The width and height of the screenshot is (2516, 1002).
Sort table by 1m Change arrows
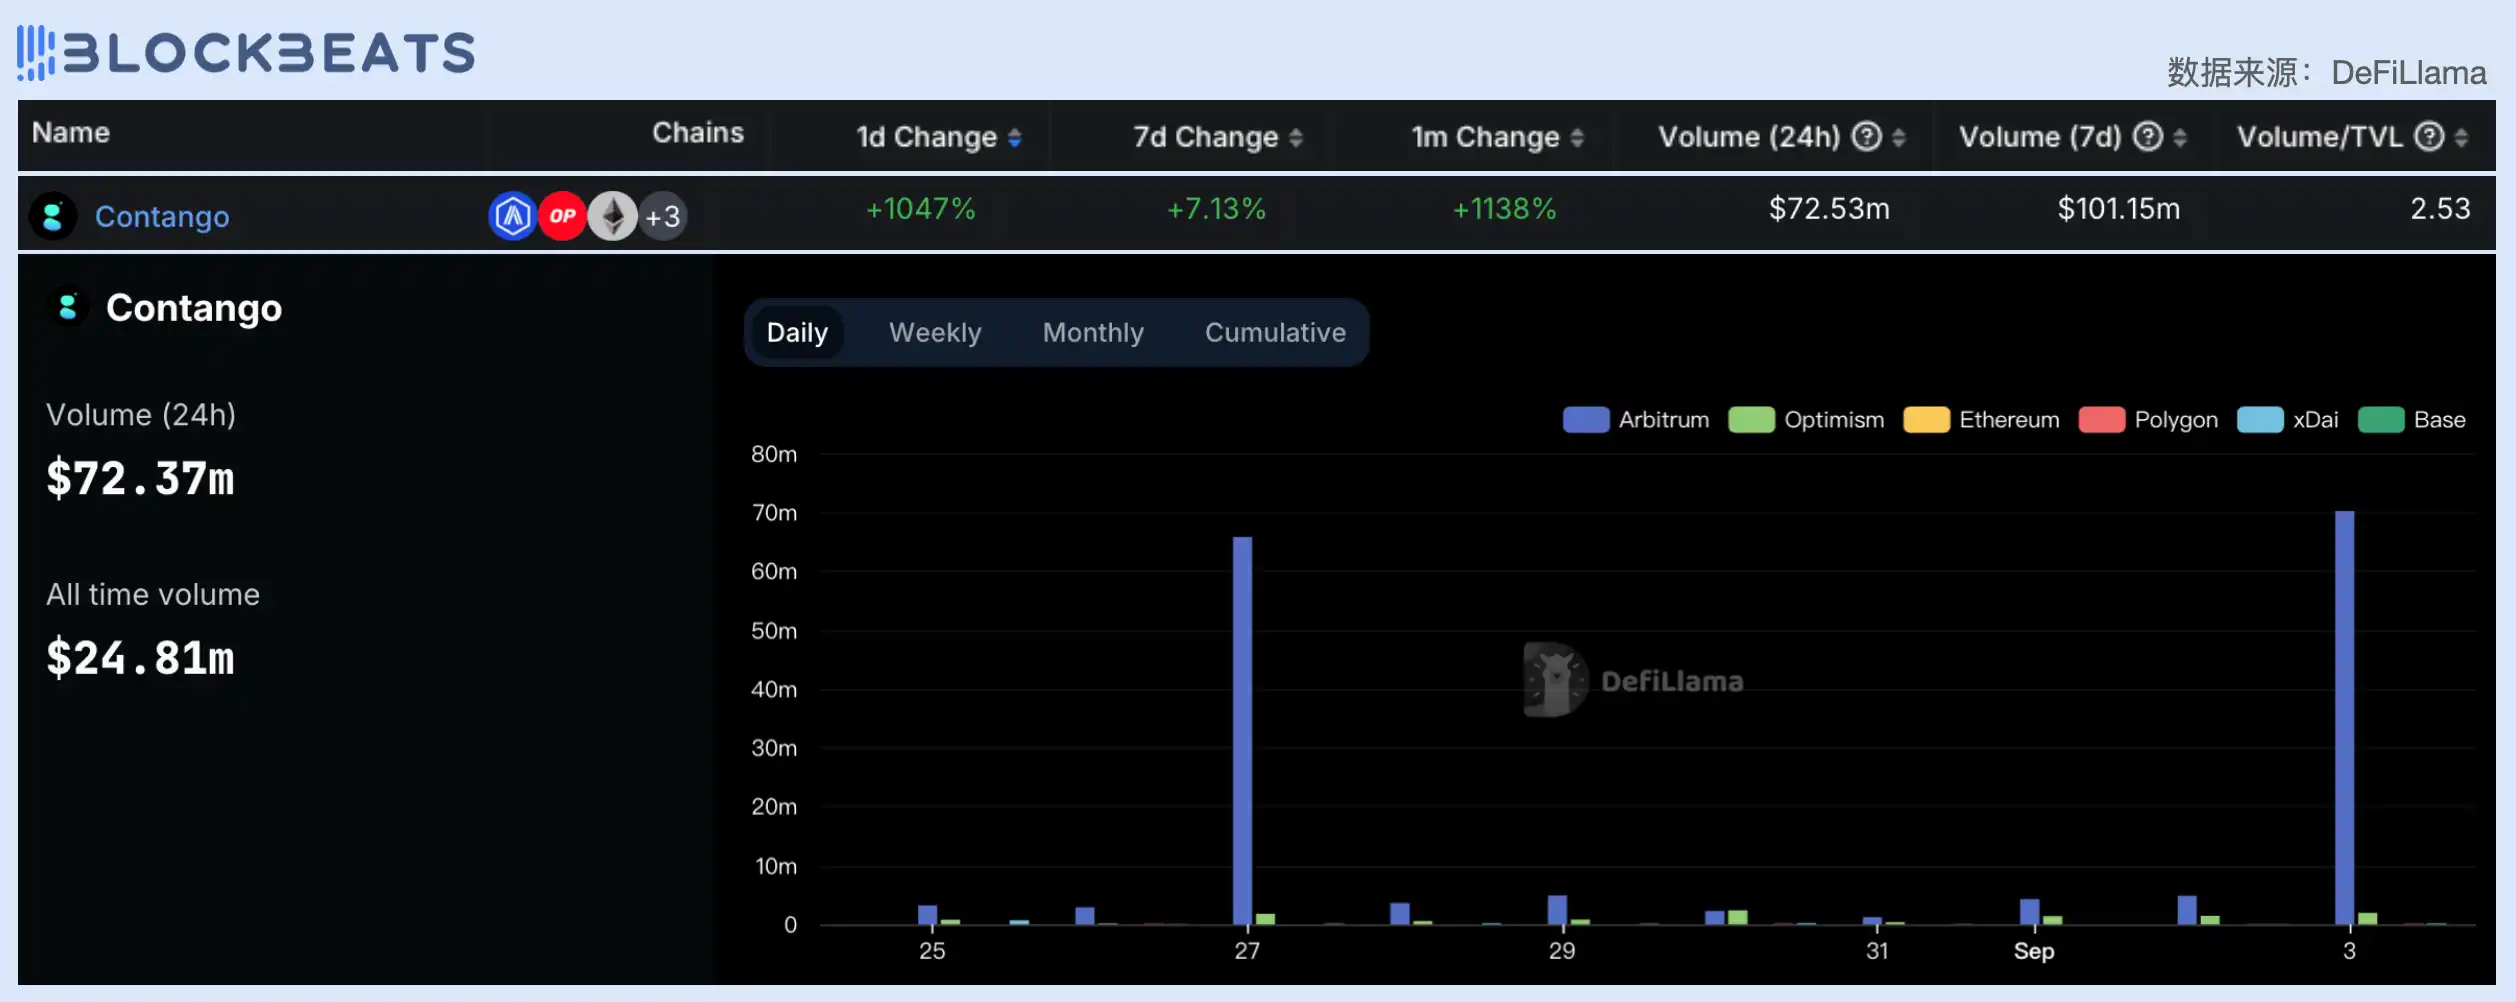click(1576, 138)
